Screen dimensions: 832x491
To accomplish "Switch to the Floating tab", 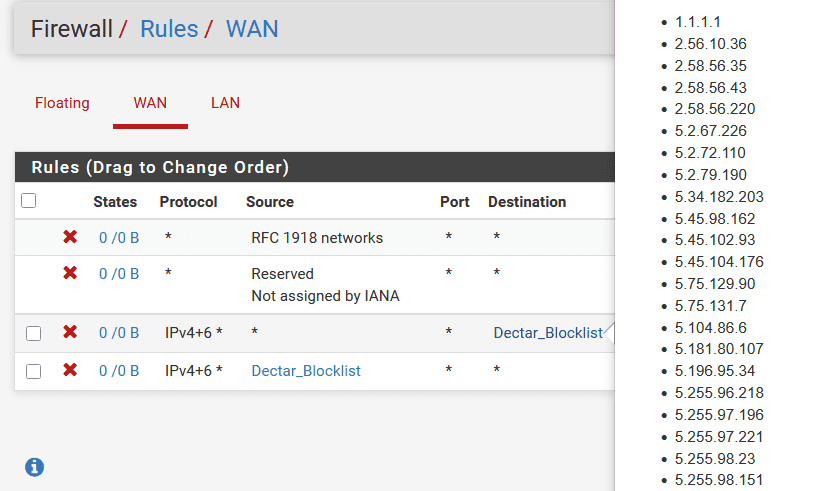I will (62, 103).
